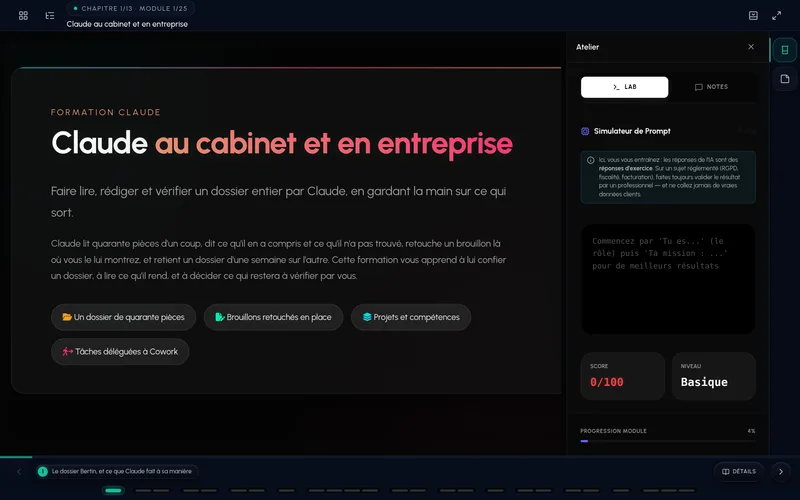The image size is (800, 500).
Task: Click the info icon in the warning box
Action: tap(591, 160)
